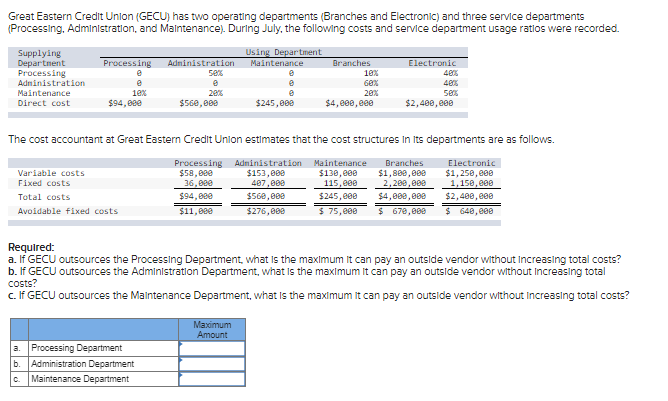Click the row letter 'a.' cell
Image resolution: width=668 pixels, height=401 pixels.
19,348
